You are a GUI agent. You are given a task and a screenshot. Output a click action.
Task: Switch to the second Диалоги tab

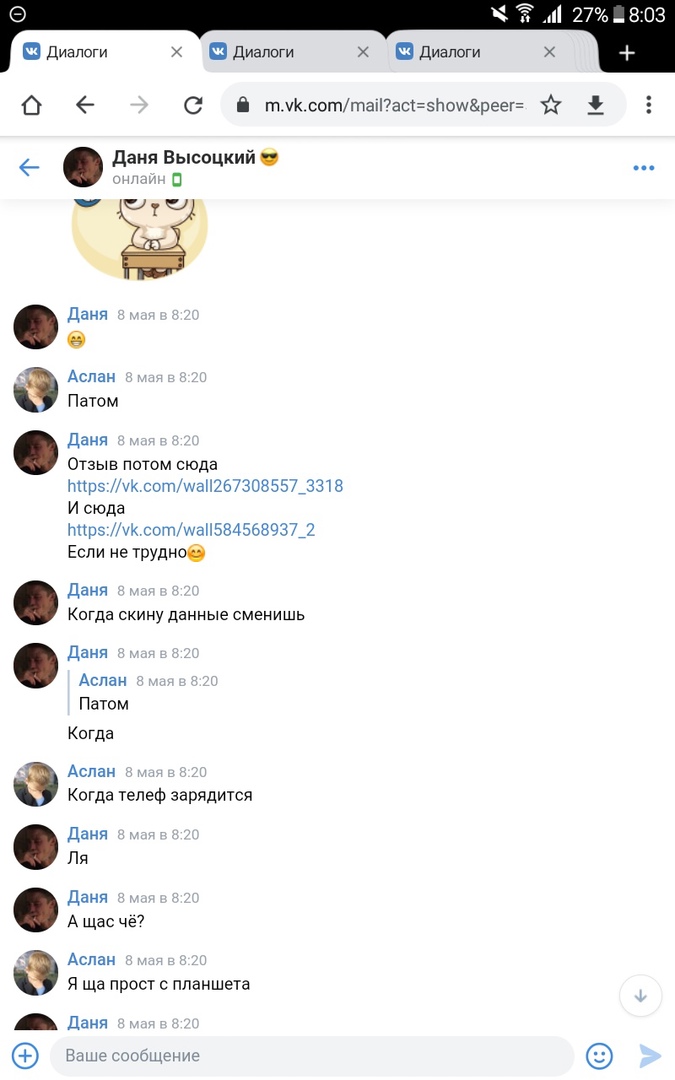[x=263, y=52]
